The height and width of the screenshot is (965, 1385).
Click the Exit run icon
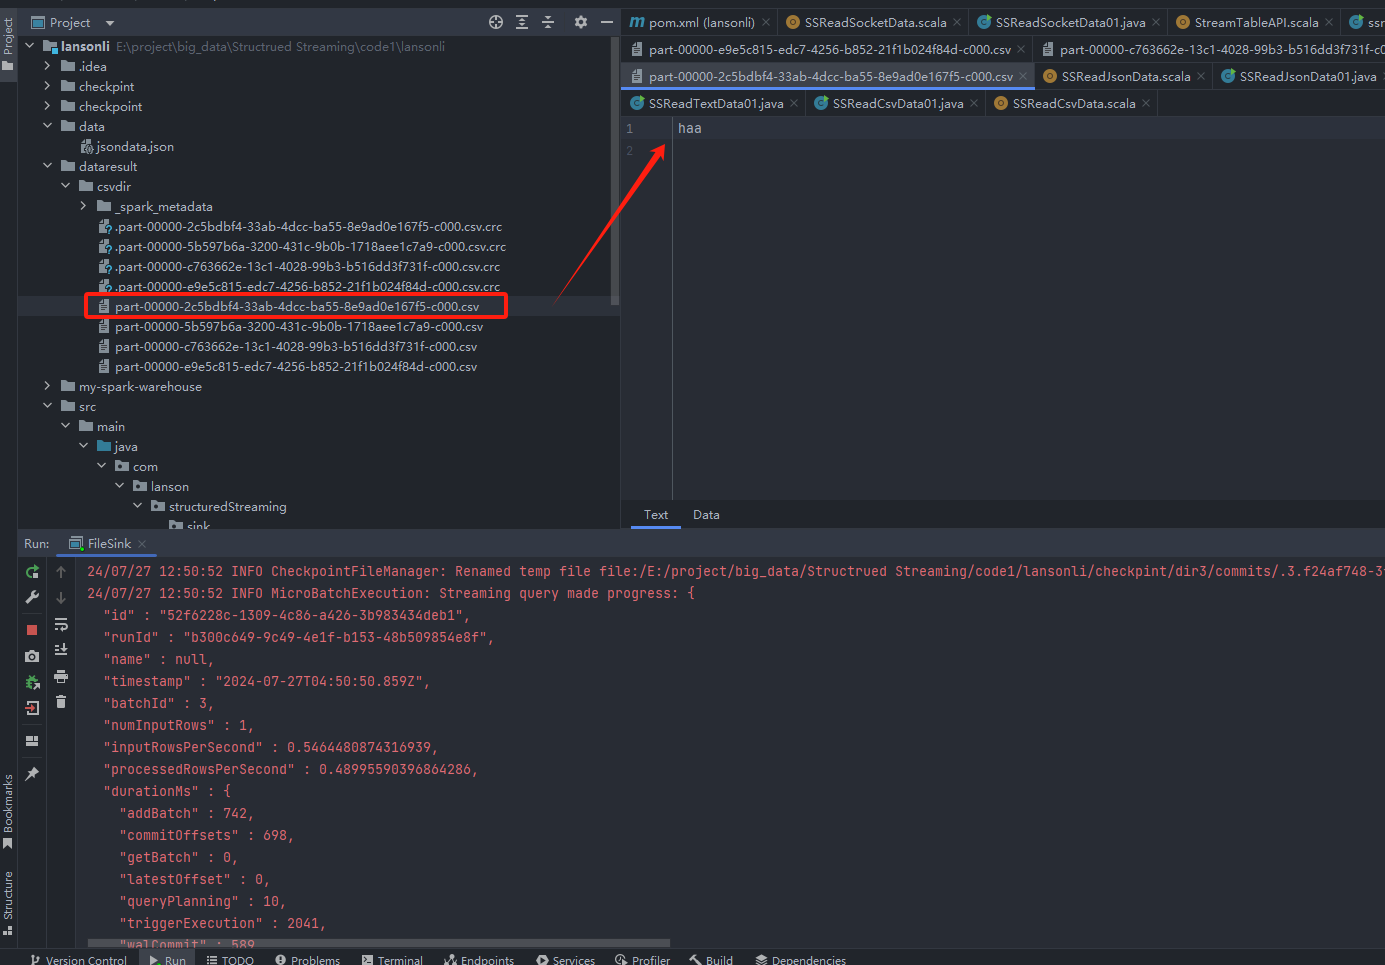[32, 708]
